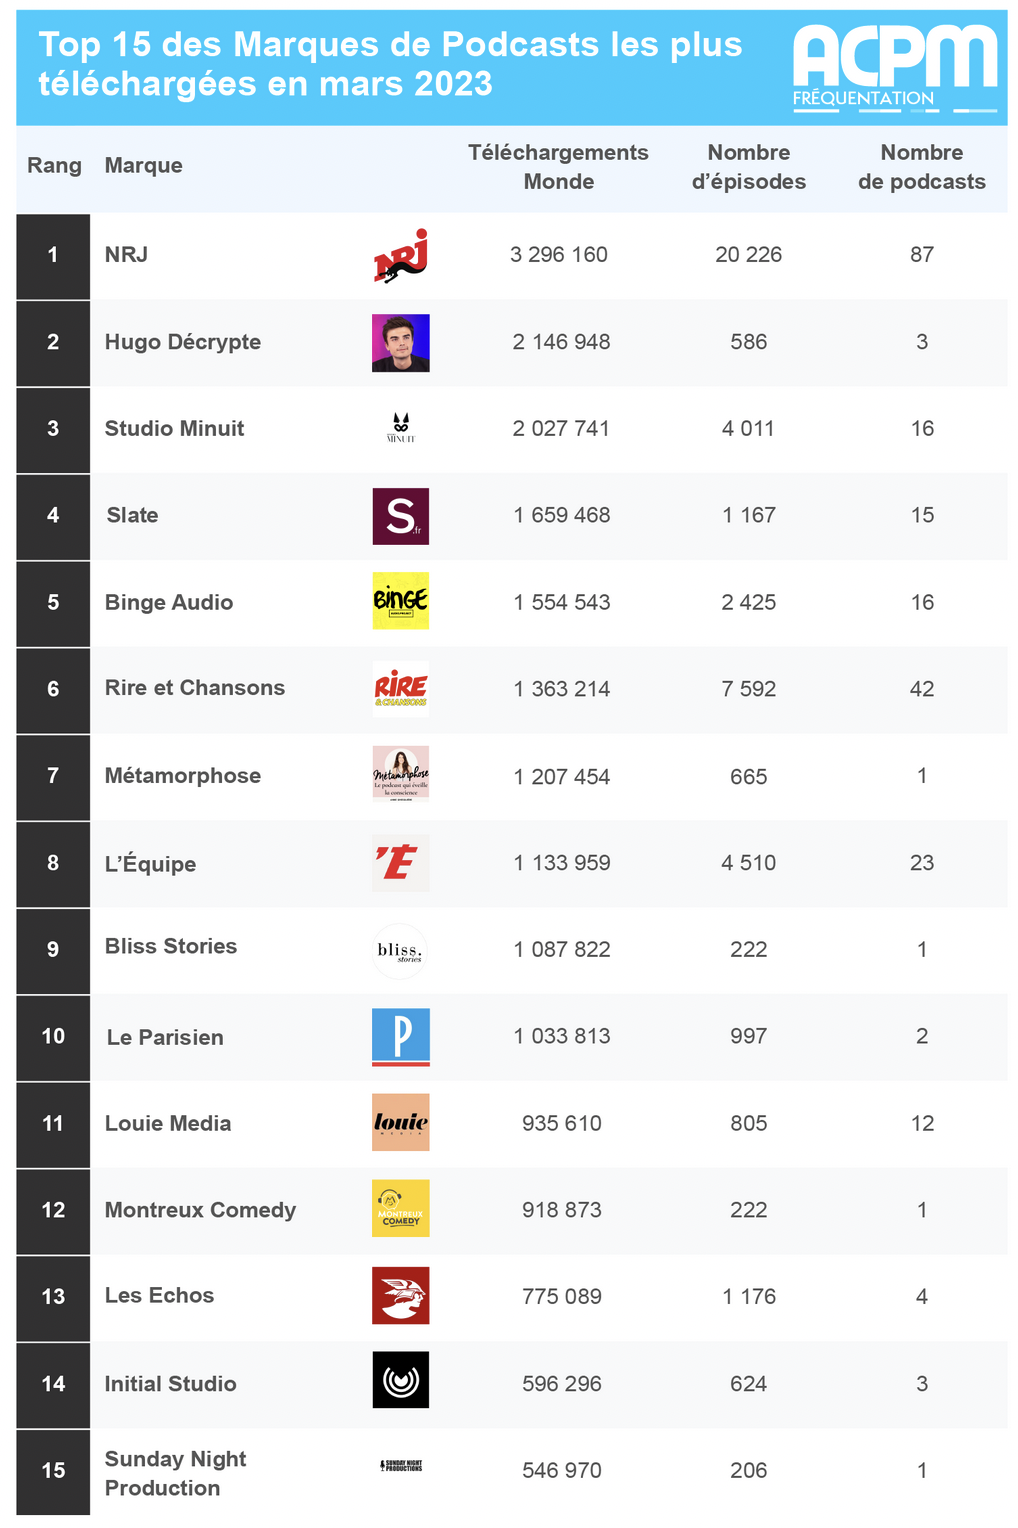Image resolution: width=1018 pixels, height=1528 pixels.
Task: Click the Téléchargements Monde column header
Action: (558, 167)
